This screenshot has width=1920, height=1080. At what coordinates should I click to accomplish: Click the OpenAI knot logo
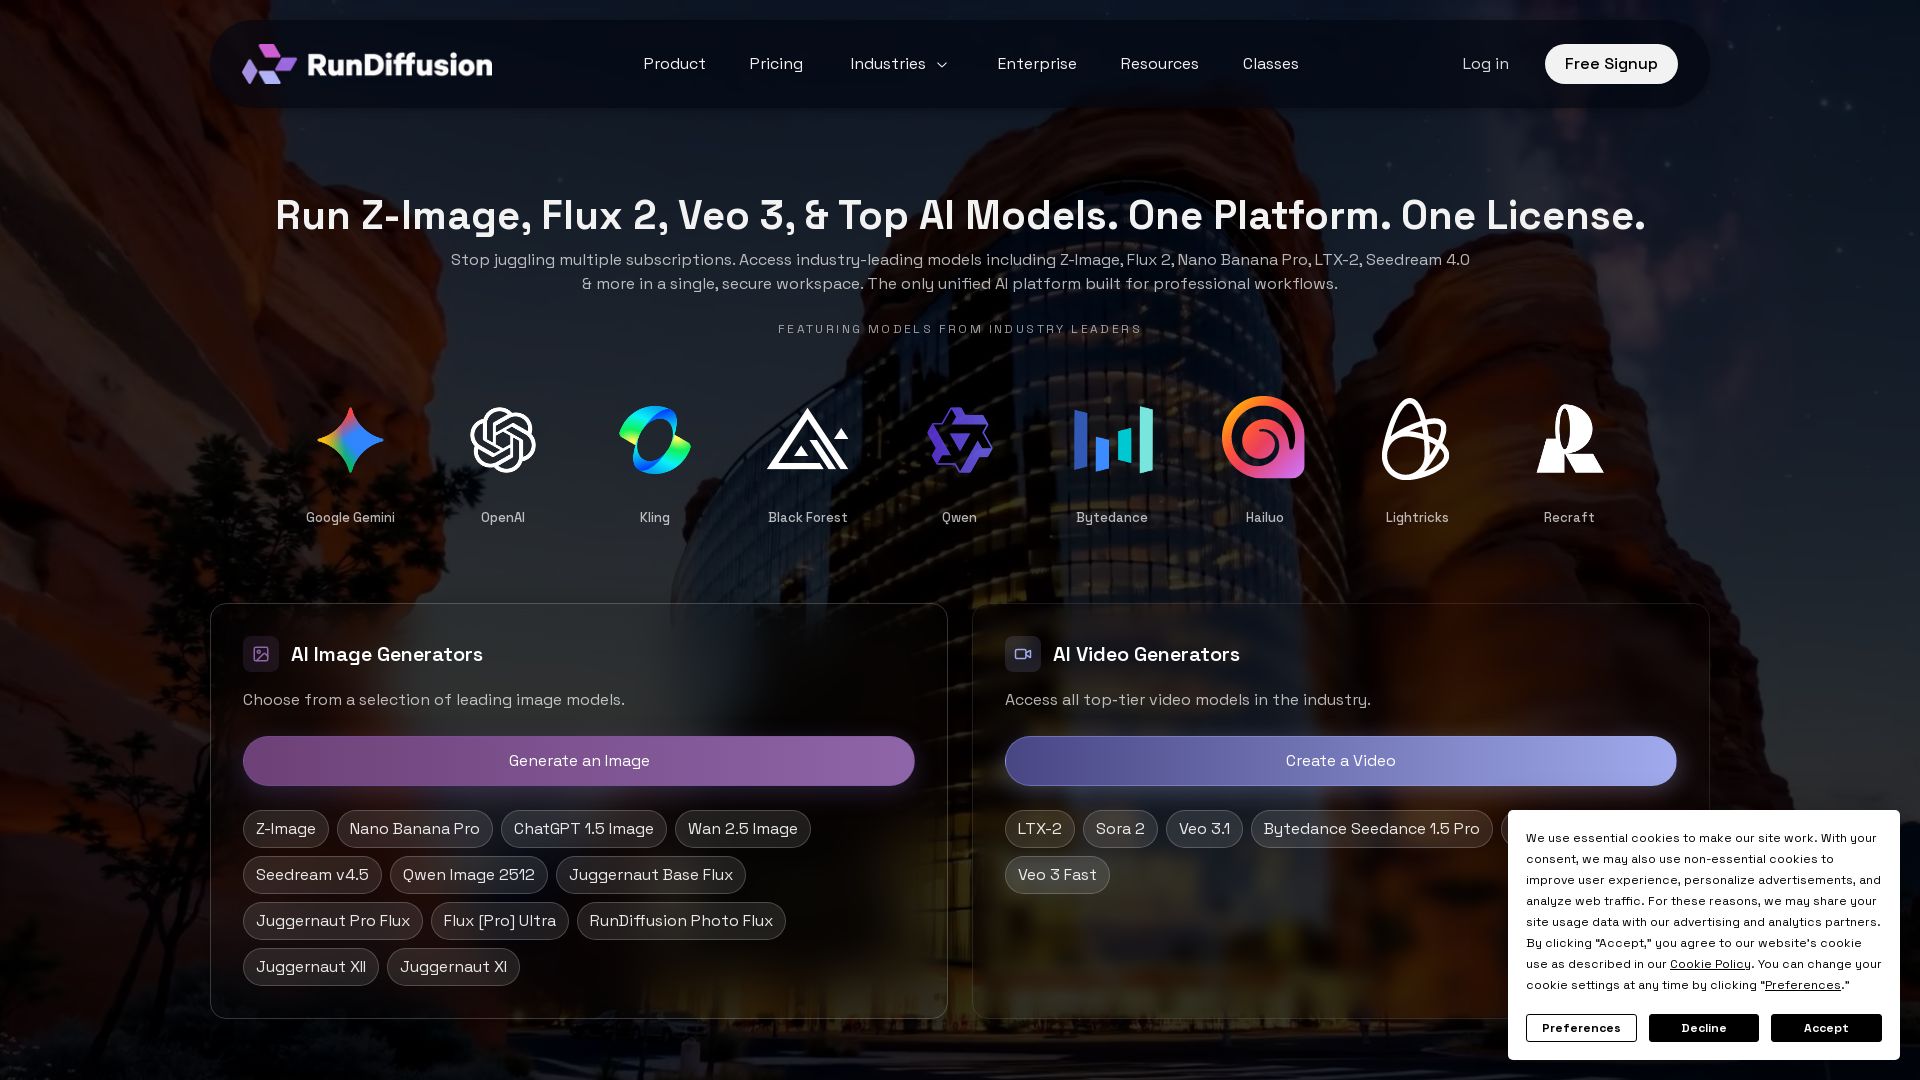pos(503,440)
